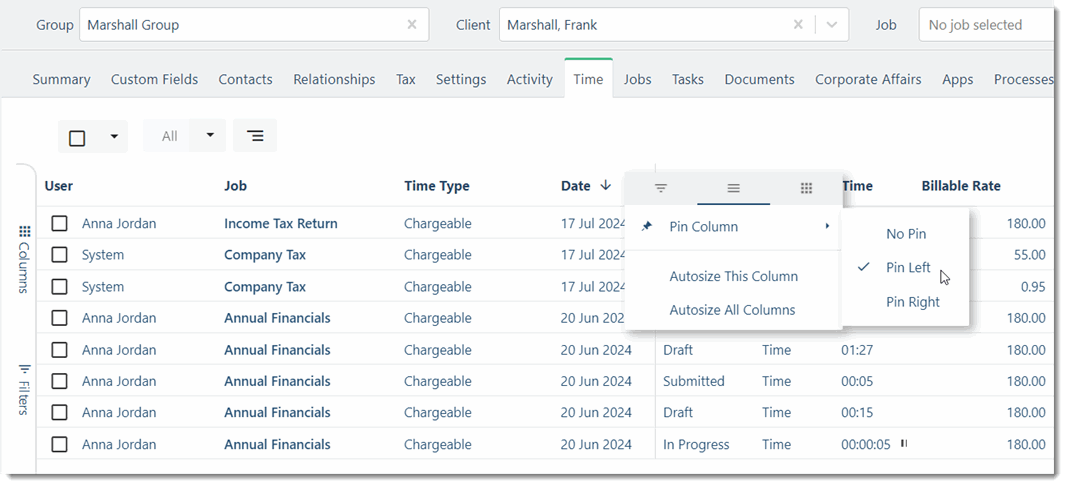The image size is (1066, 486).
Task: Open Annual Financials link in Submitted row
Action: [x=277, y=381]
